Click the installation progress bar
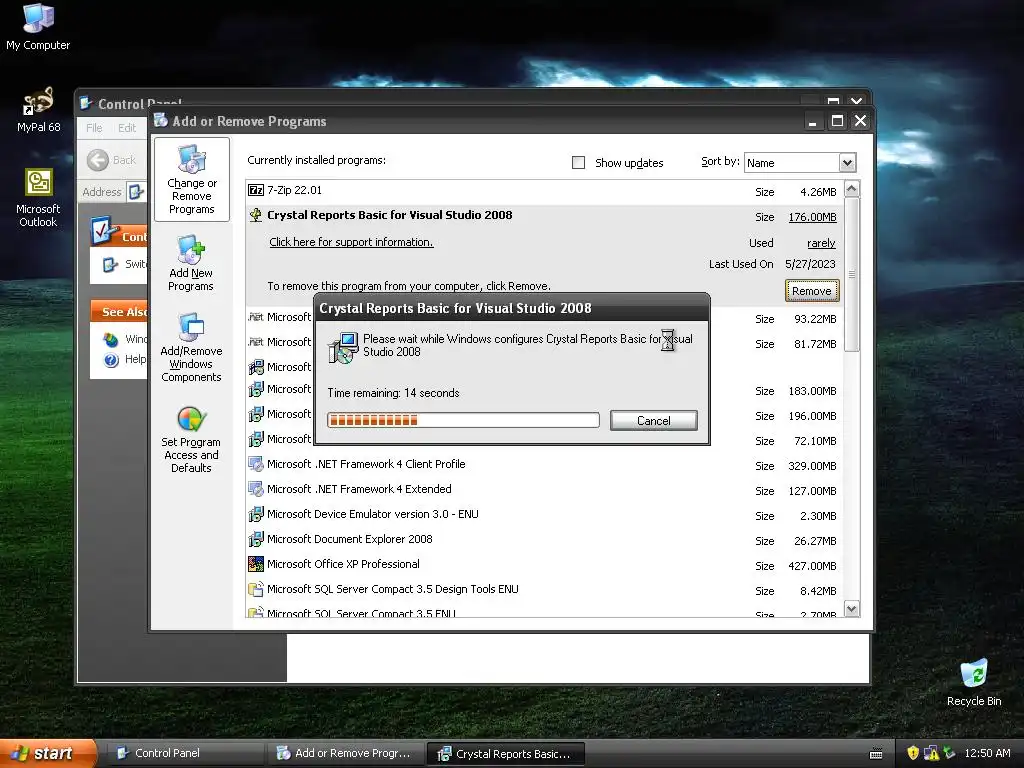Screen dimensions: 1024x768 coord(463,420)
